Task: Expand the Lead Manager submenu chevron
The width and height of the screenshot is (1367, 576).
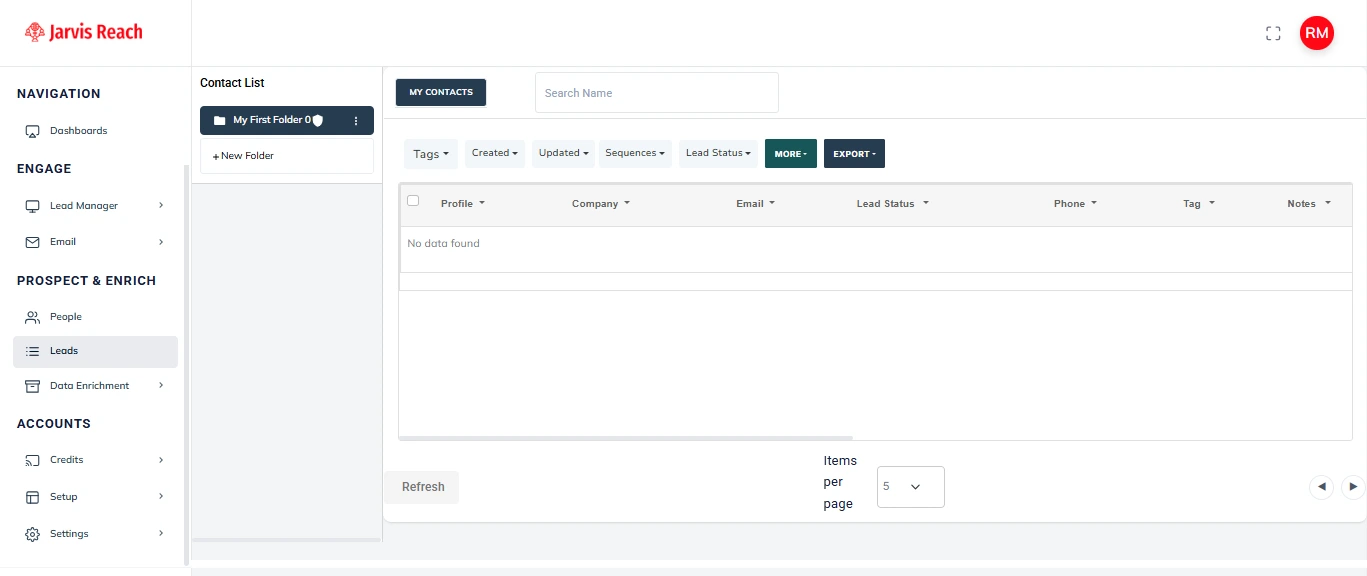Action: point(161,206)
